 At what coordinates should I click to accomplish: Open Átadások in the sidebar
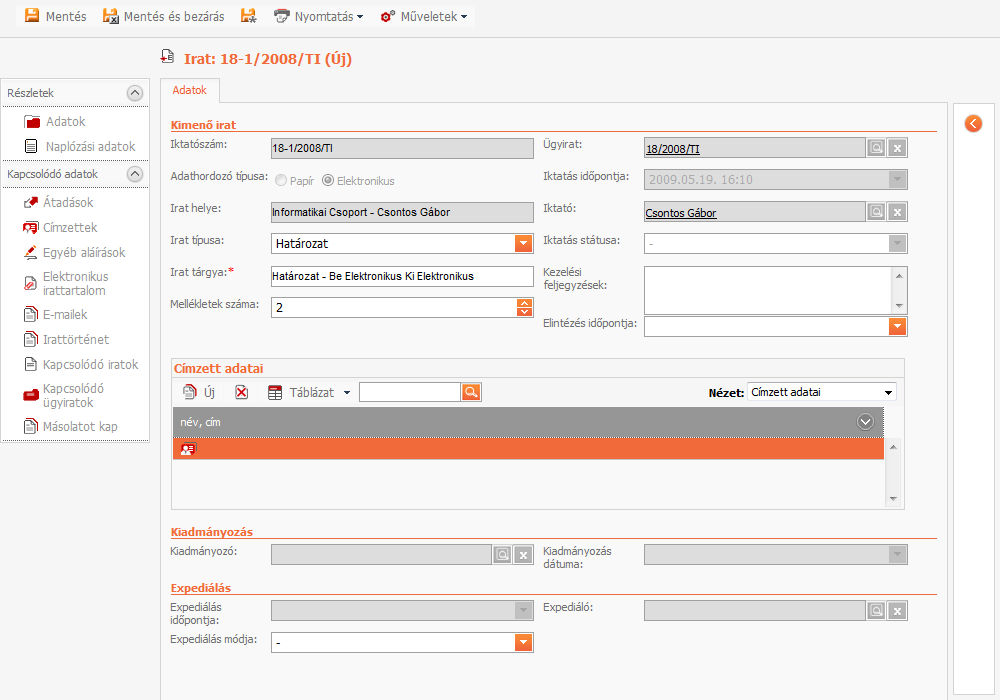(x=59, y=202)
